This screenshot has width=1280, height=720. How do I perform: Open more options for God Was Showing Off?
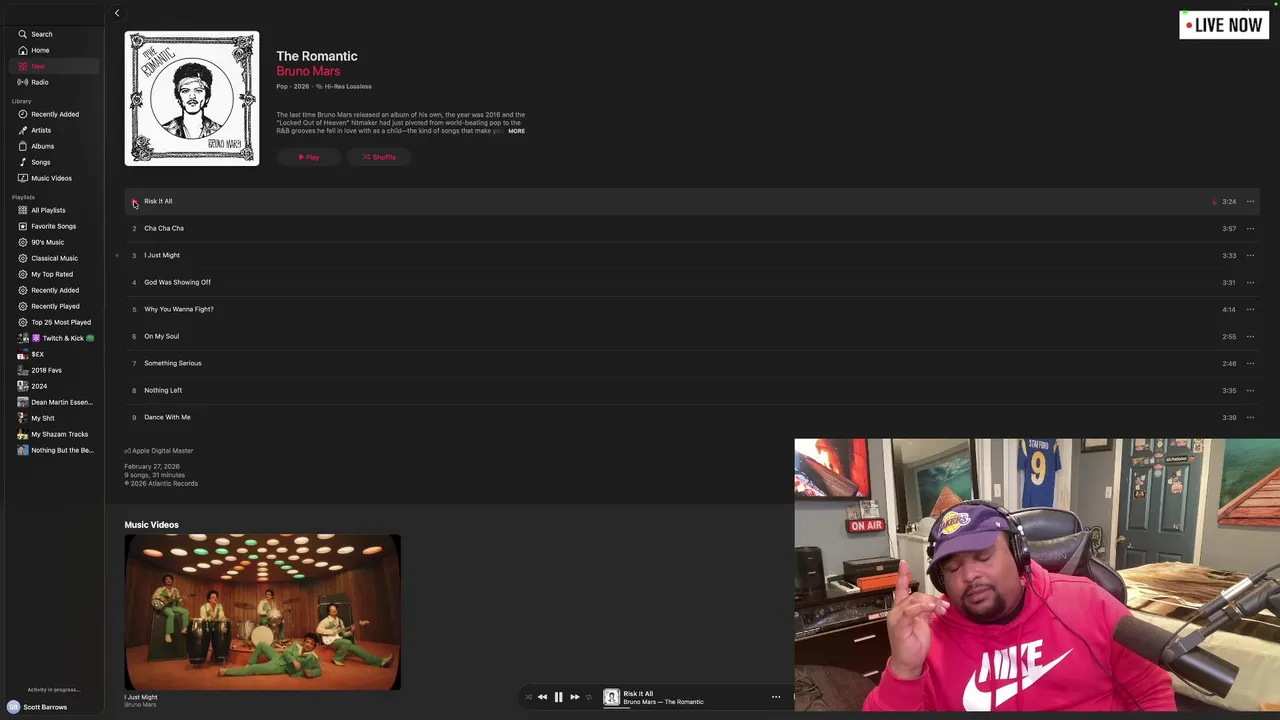point(1250,282)
